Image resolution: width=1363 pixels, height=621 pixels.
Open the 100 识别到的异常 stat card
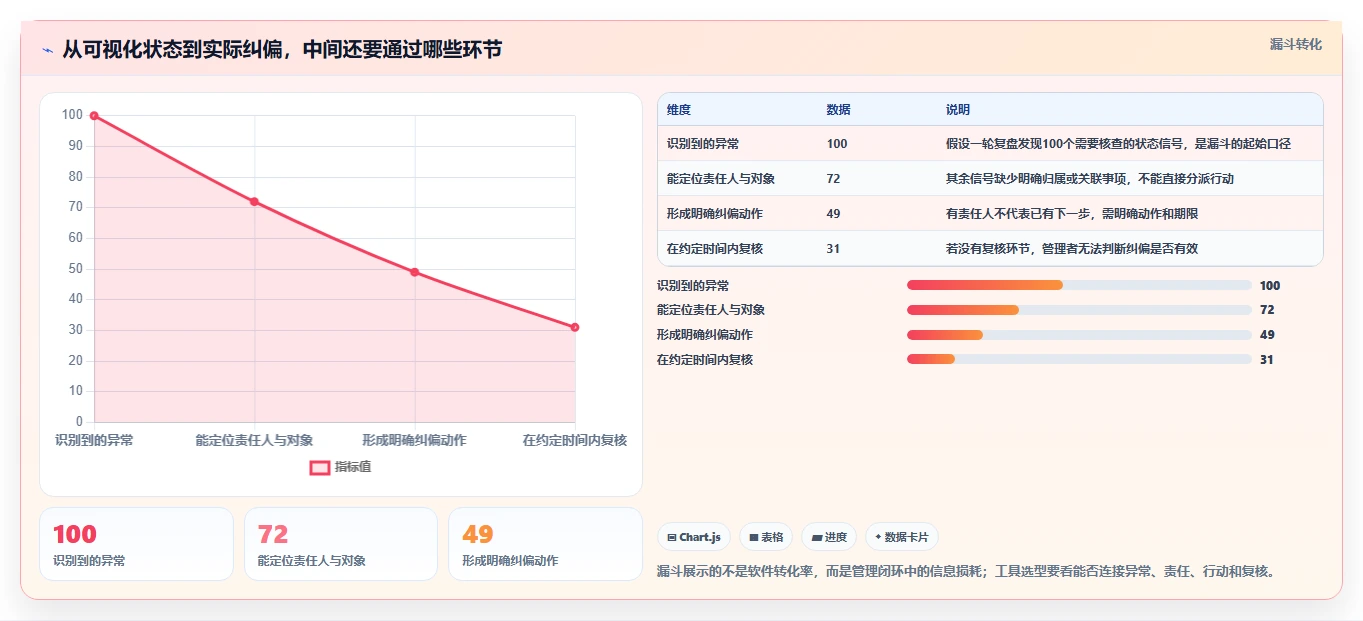(136, 544)
